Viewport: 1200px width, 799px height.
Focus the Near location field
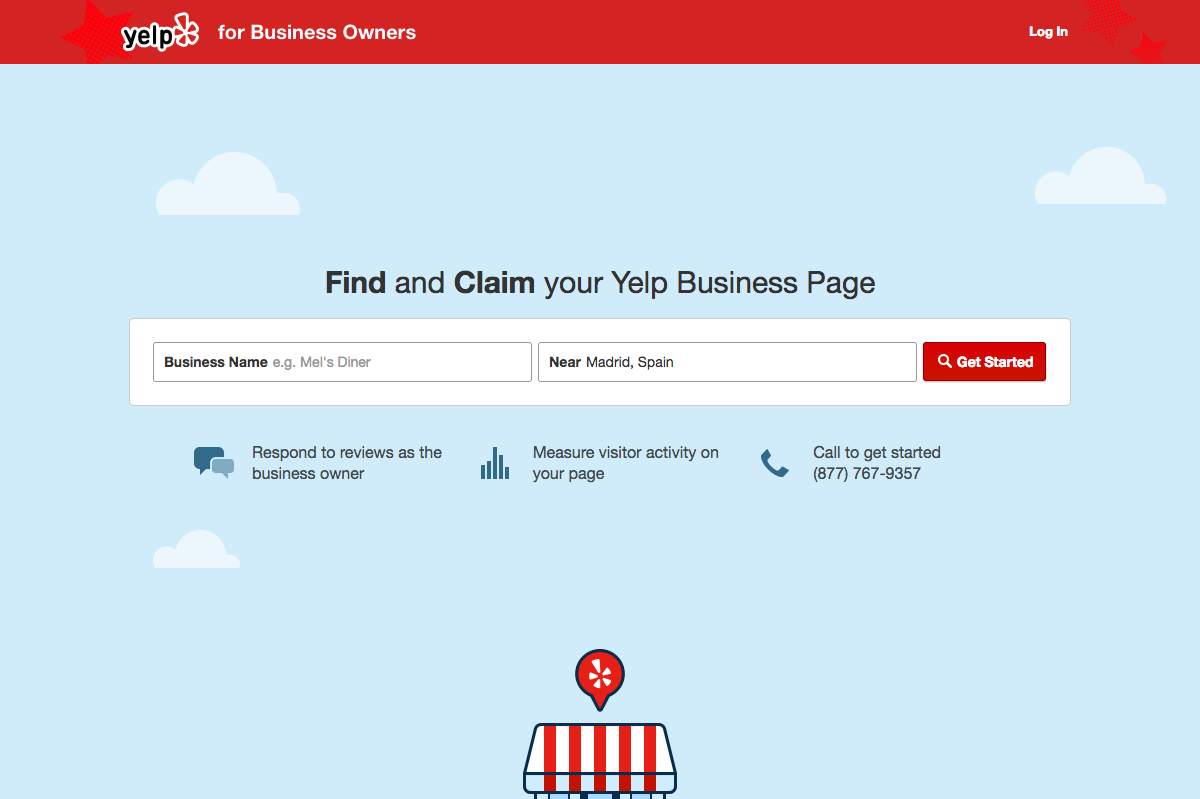click(727, 362)
